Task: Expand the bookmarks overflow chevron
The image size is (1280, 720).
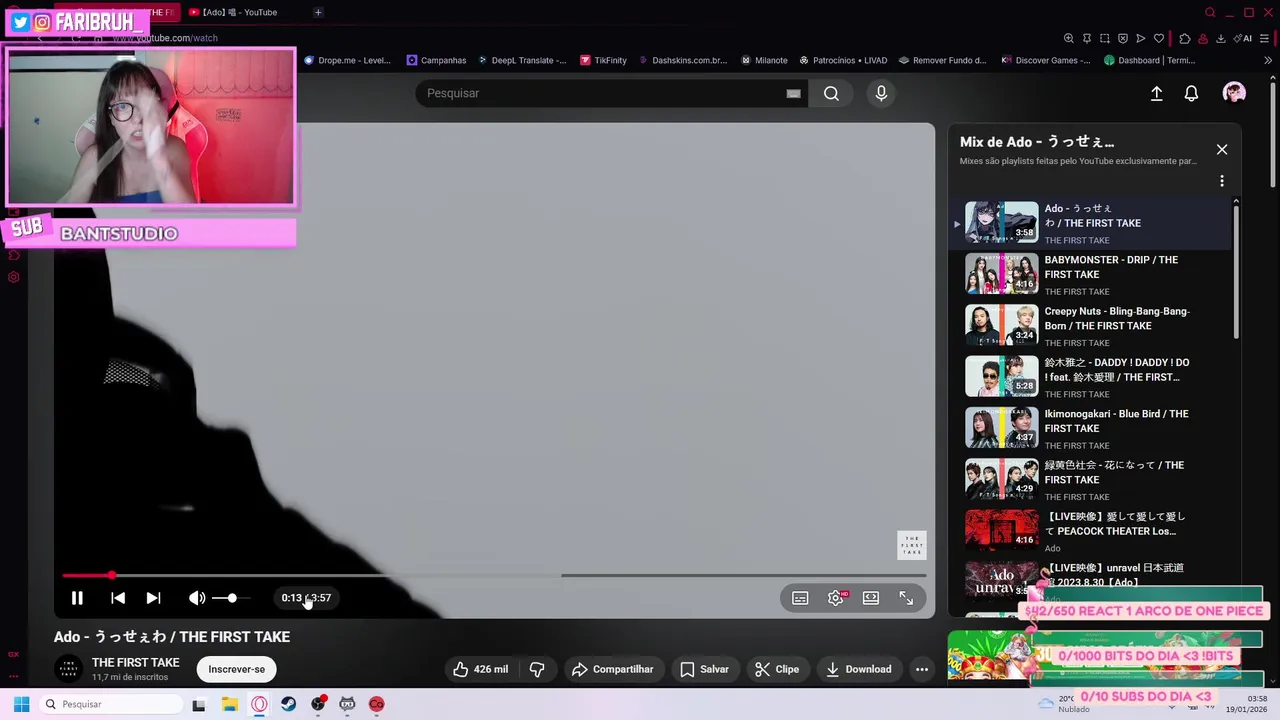Action: (1268, 60)
